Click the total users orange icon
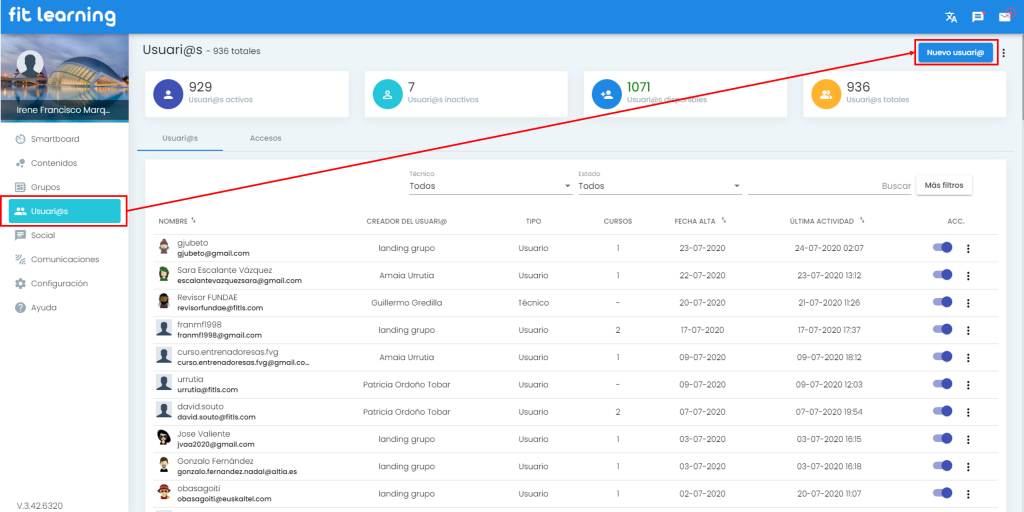The image size is (1024, 512). 826,95
